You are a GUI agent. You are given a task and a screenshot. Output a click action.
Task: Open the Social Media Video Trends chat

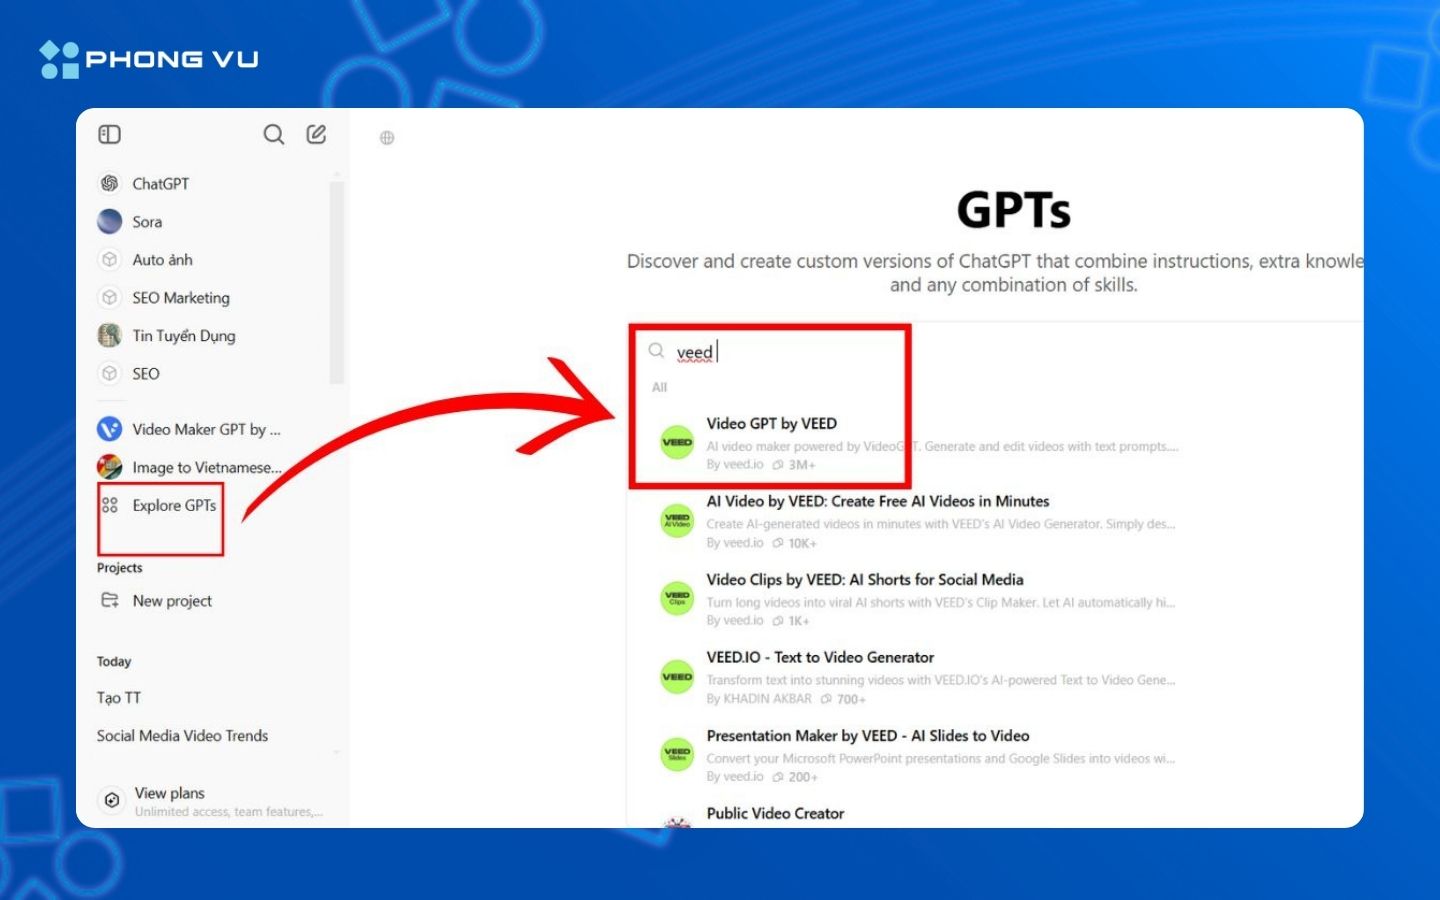[182, 736]
